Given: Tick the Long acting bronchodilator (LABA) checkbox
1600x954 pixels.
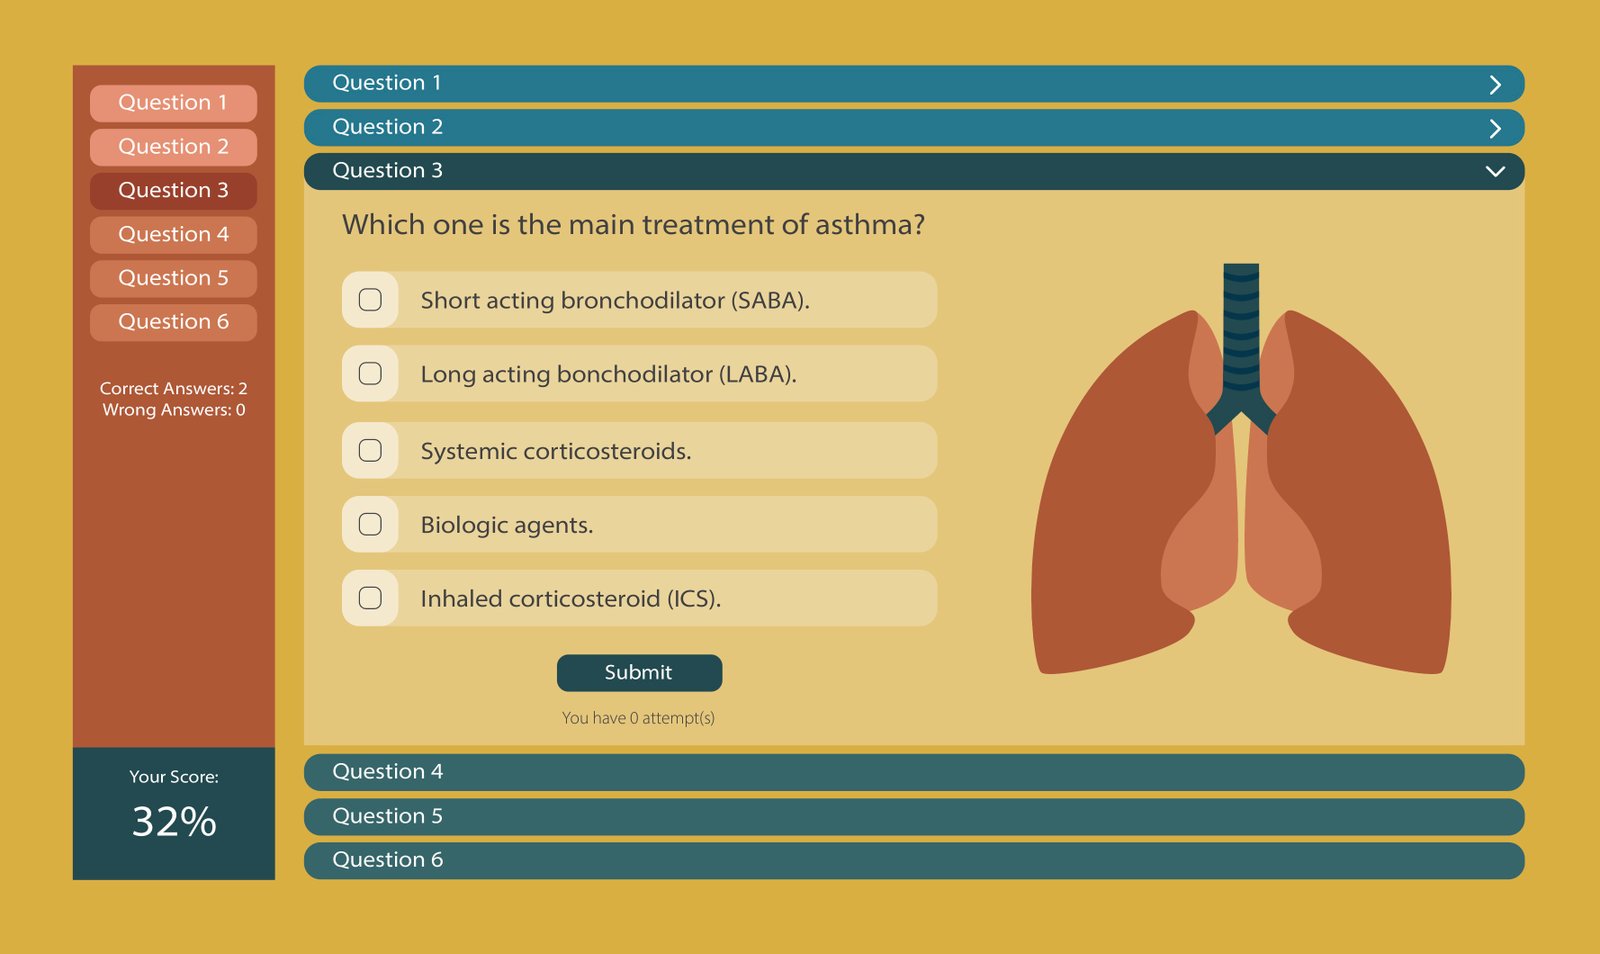Looking at the screenshot, I should coord(370,374).
